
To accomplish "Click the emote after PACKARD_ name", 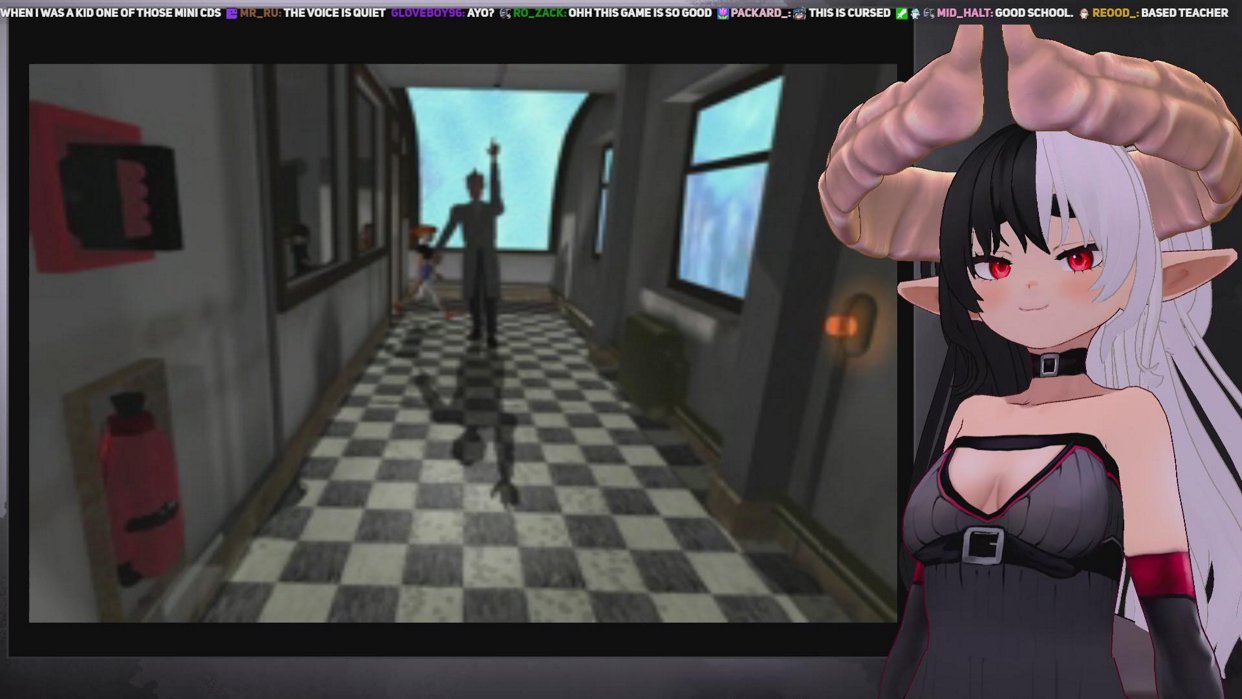I will (x=800, y=13).
